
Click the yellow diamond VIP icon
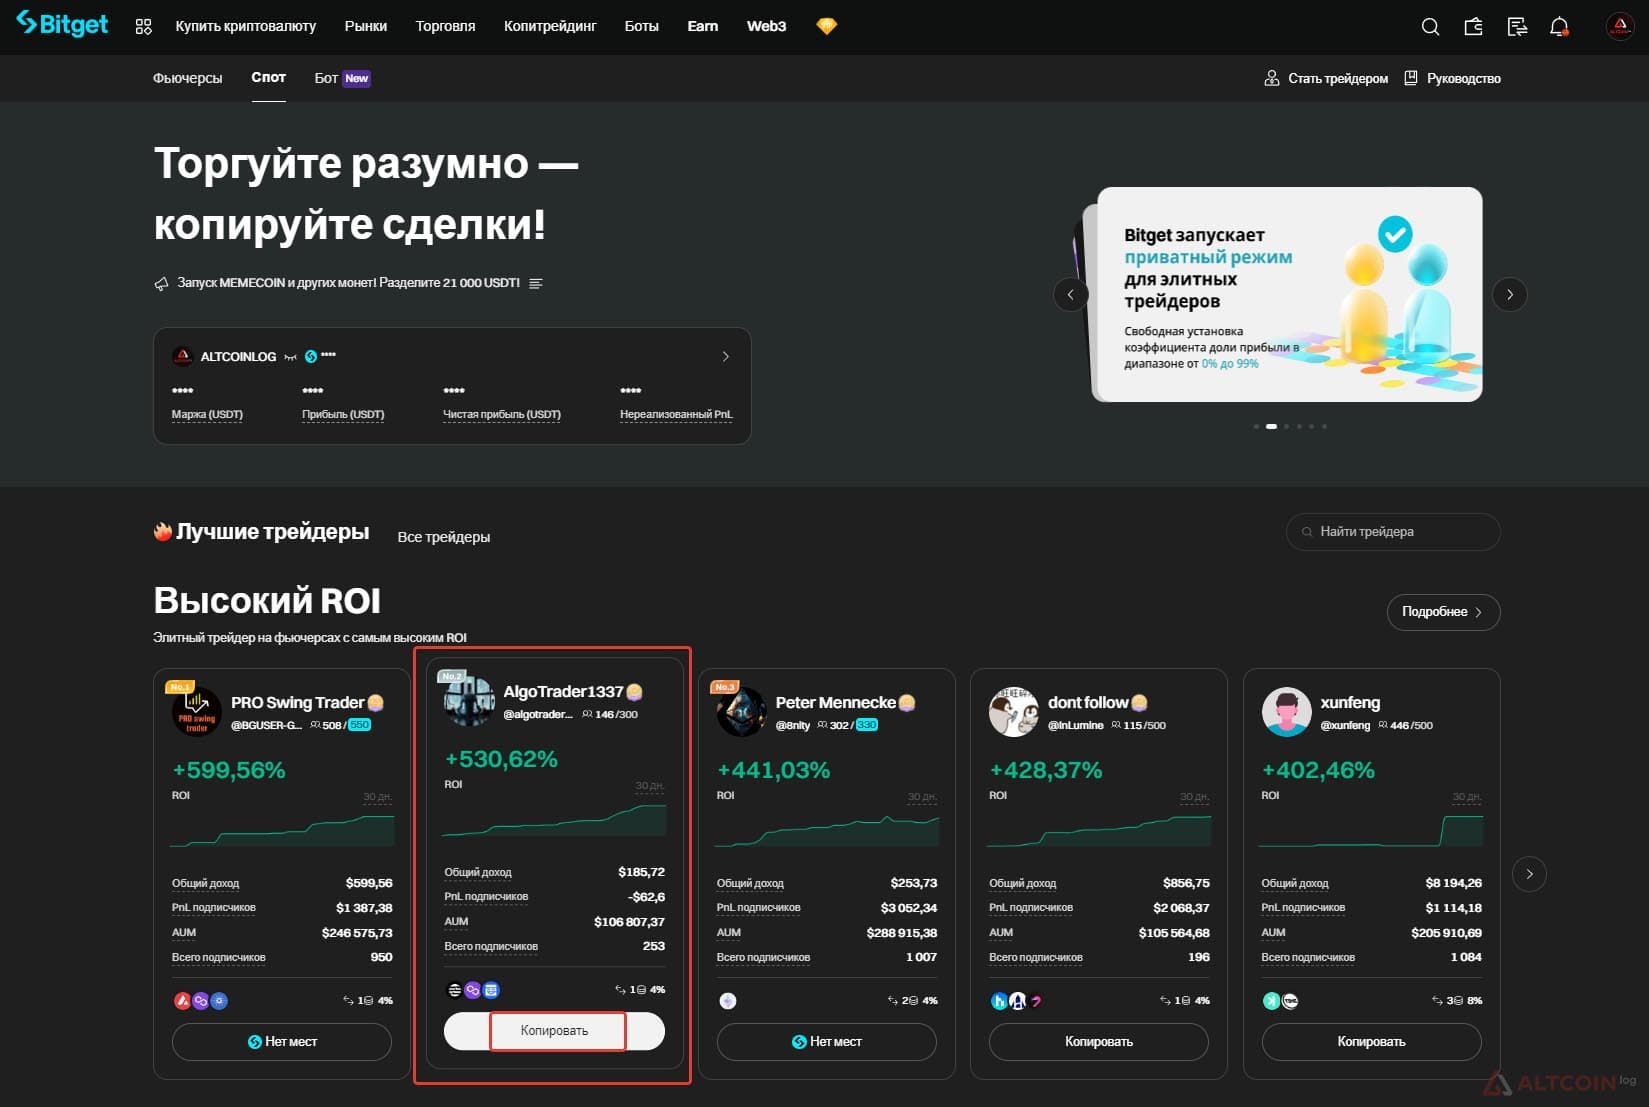coord(826,26)
